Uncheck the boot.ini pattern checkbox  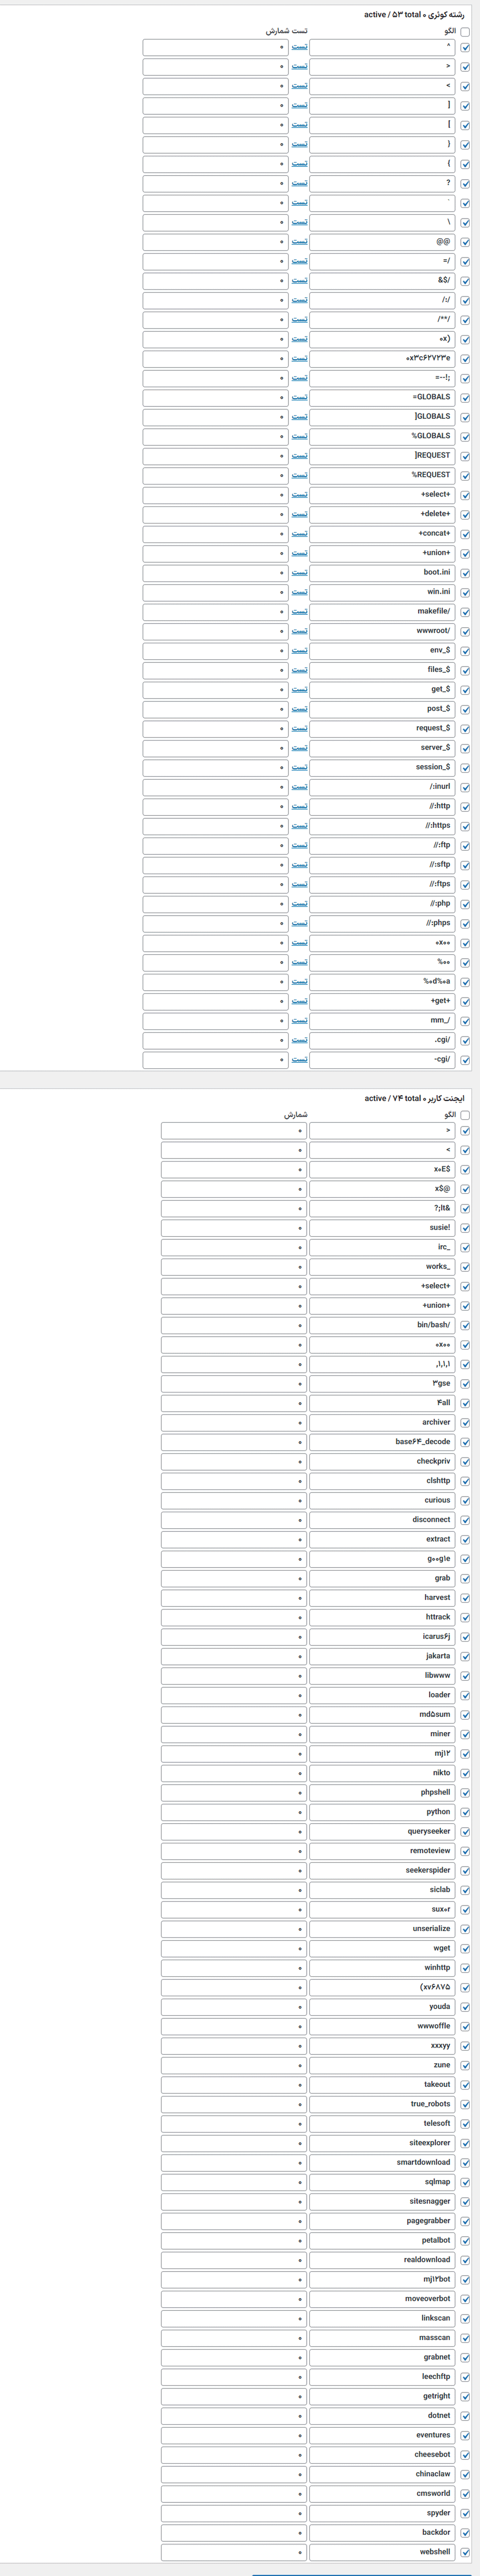pyautogui.click(x=465, y=573)
